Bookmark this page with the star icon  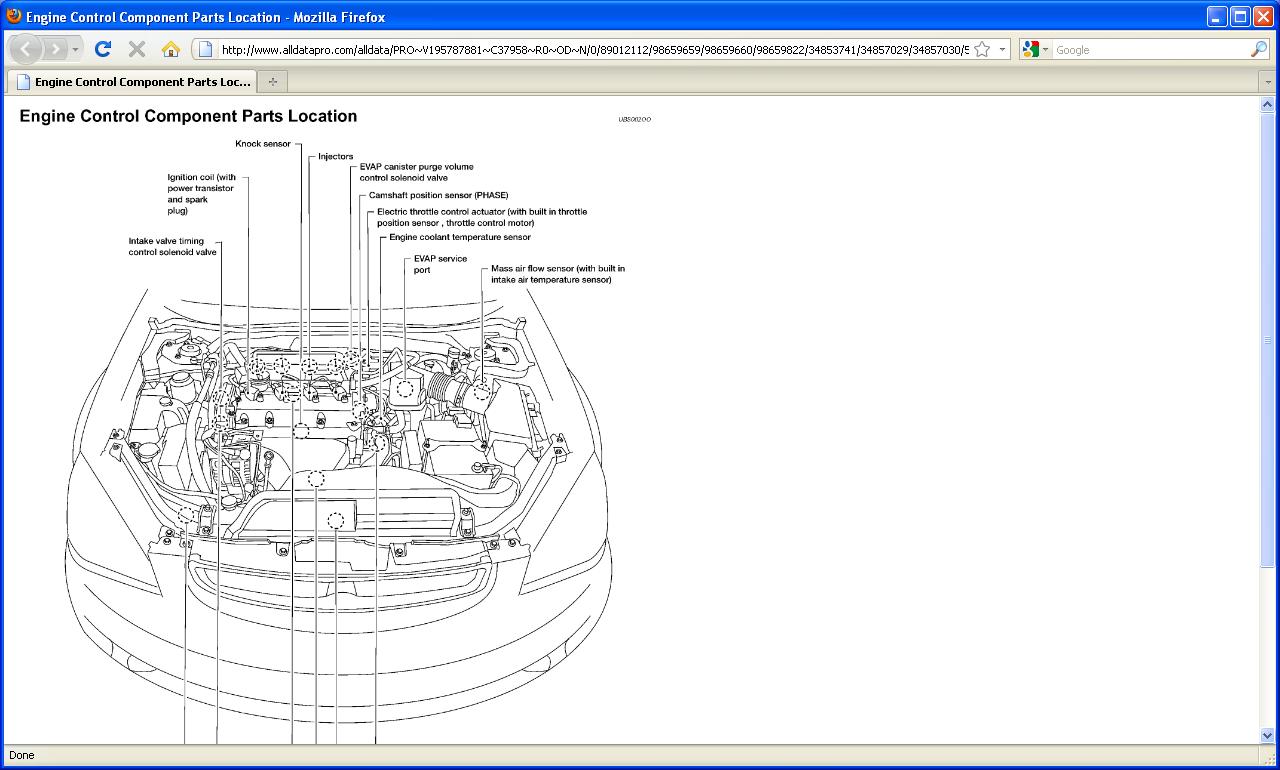click(x=982, y=49)
